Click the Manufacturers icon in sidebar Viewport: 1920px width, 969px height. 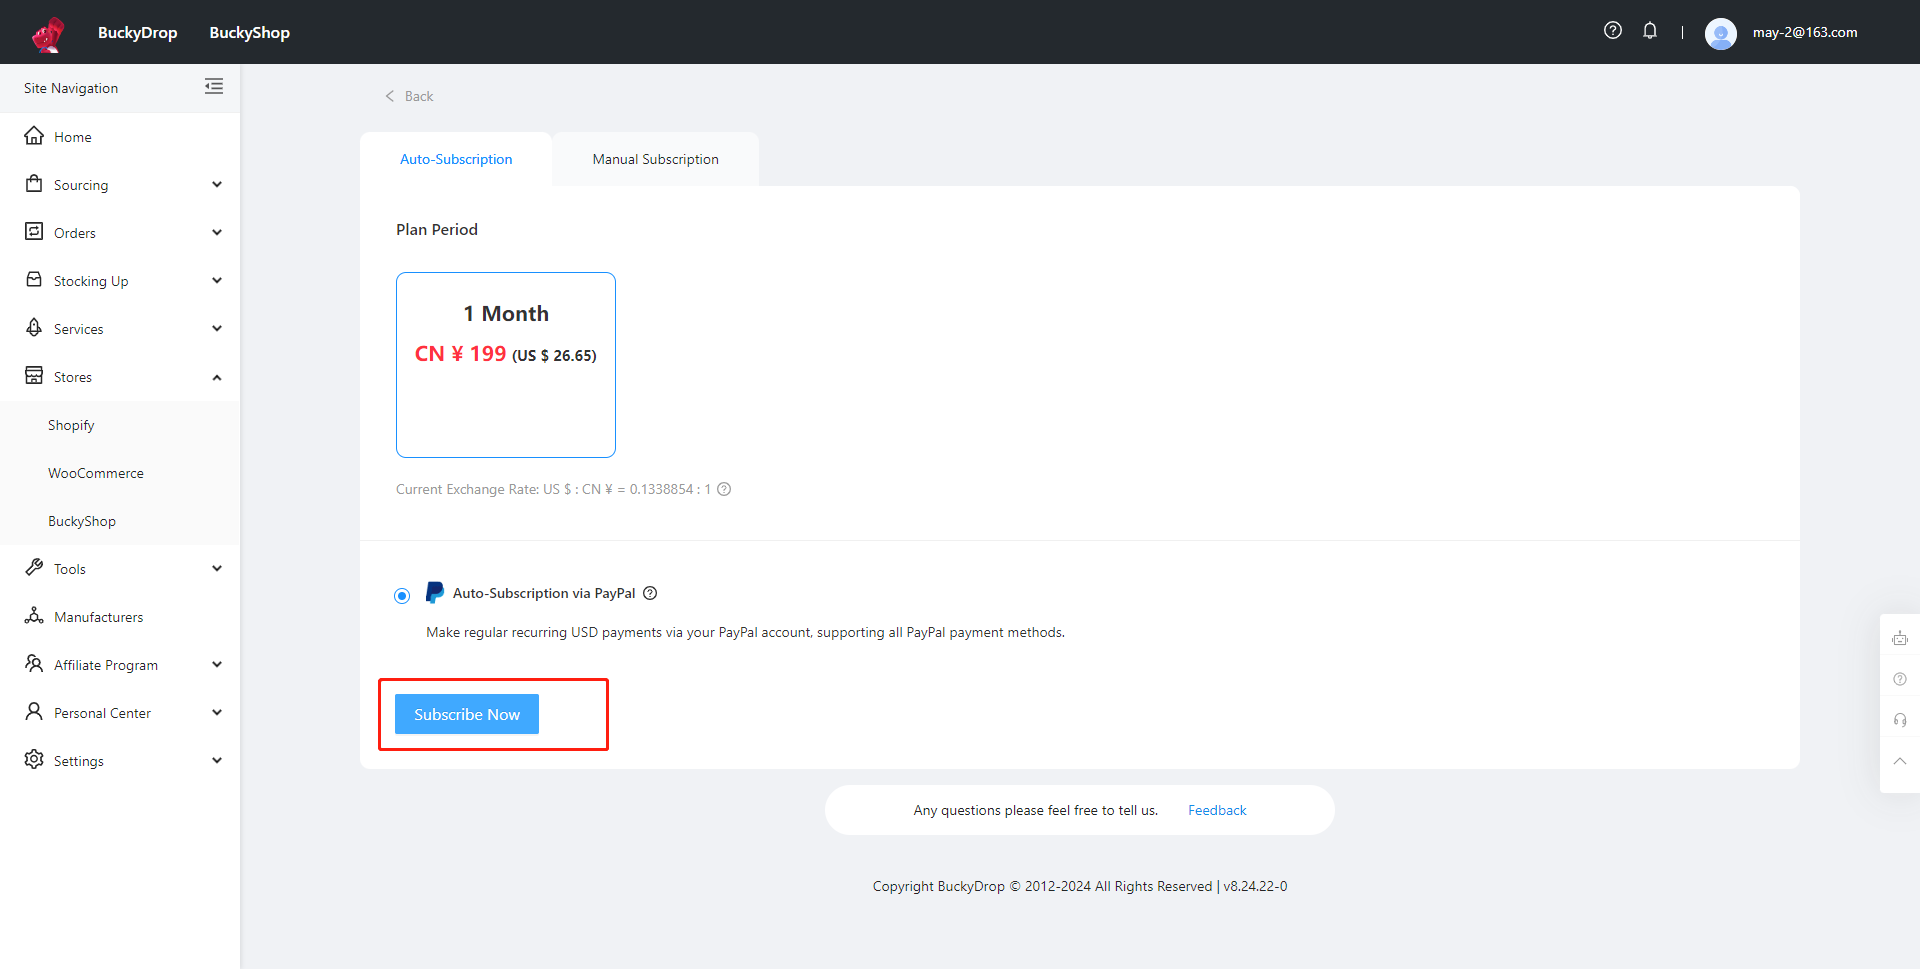(34, 616)
